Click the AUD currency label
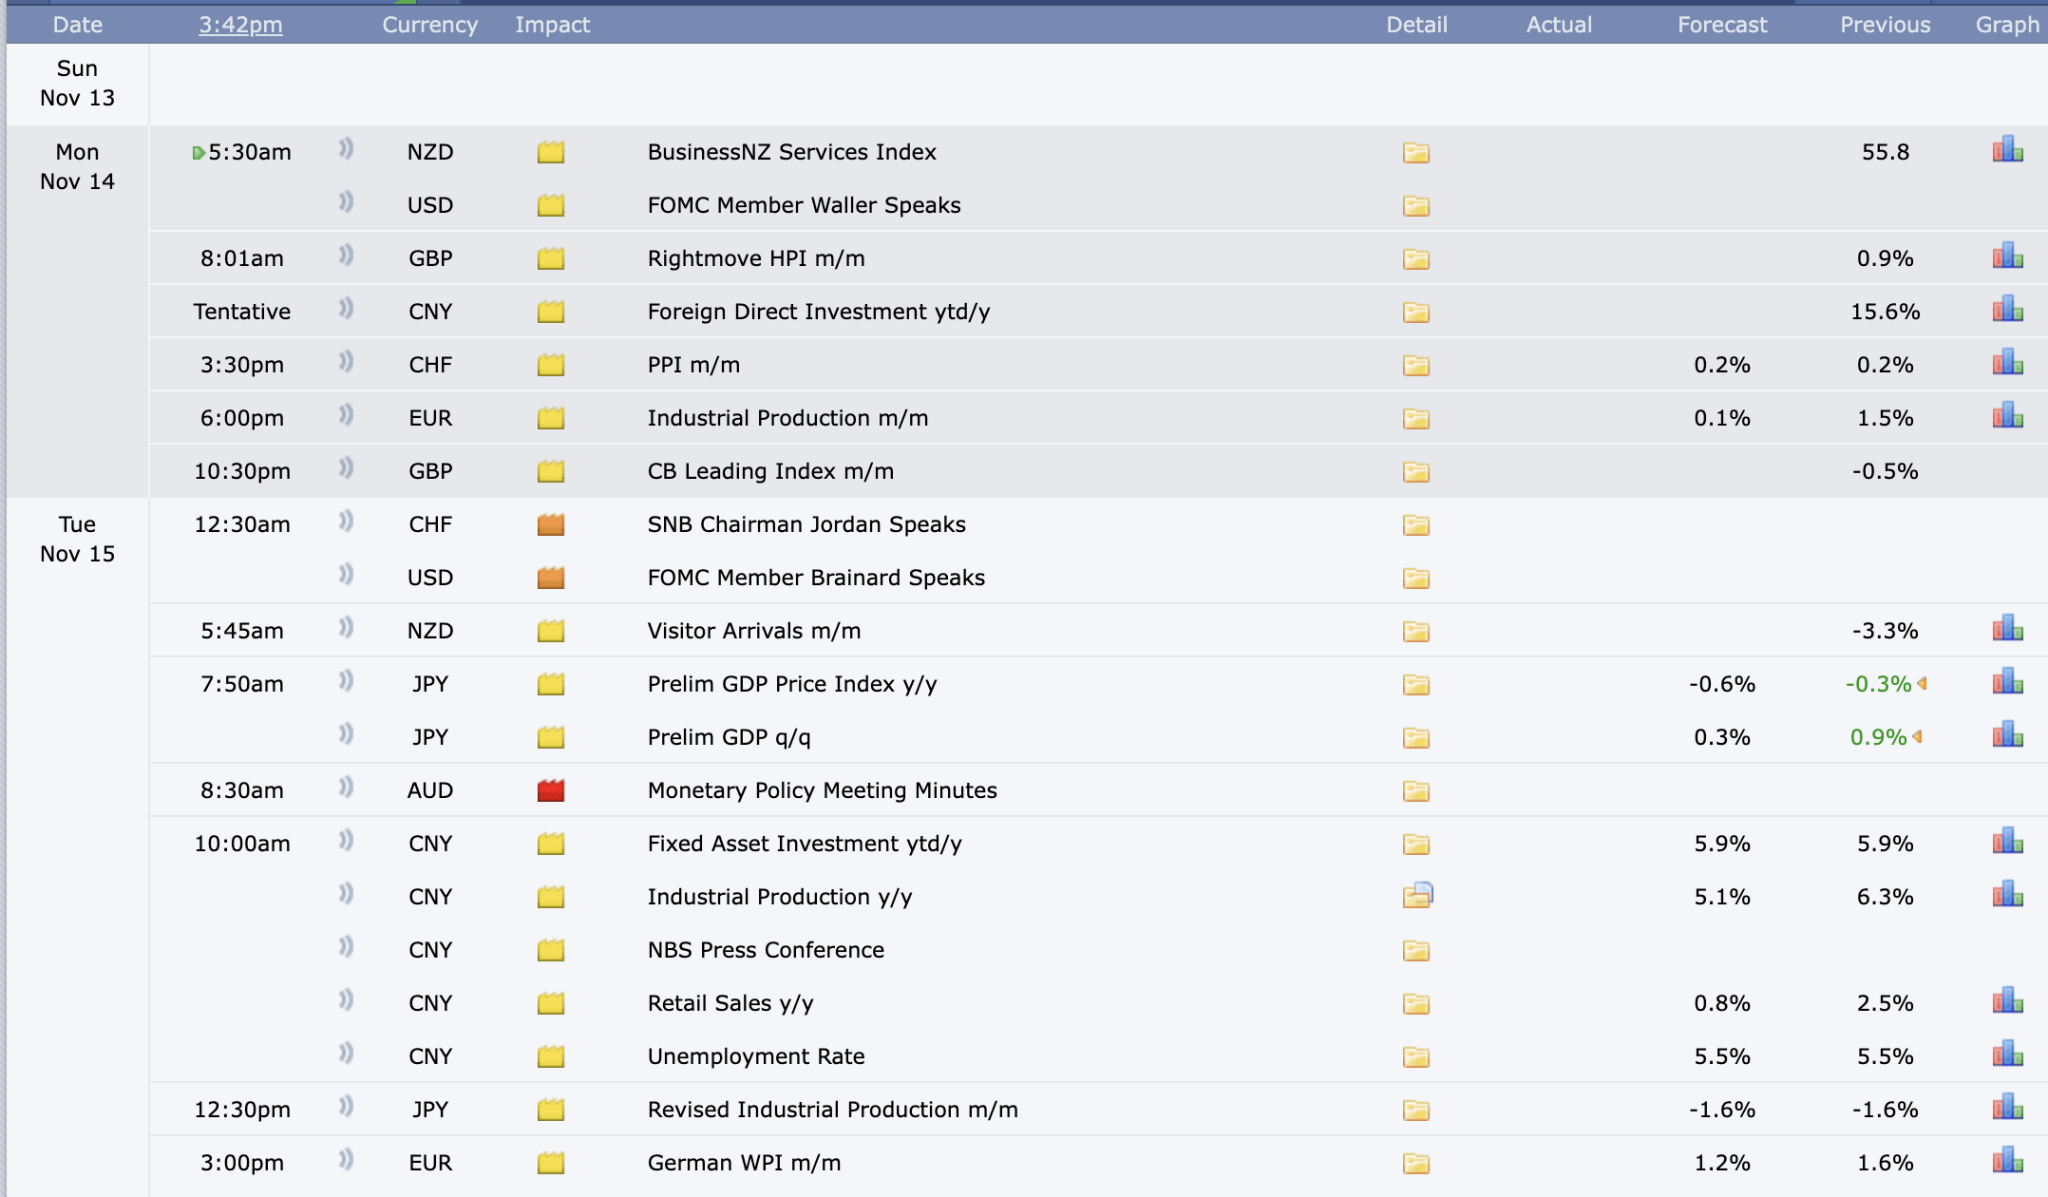The image size is (2048, 1197). (x=430, y=791)
